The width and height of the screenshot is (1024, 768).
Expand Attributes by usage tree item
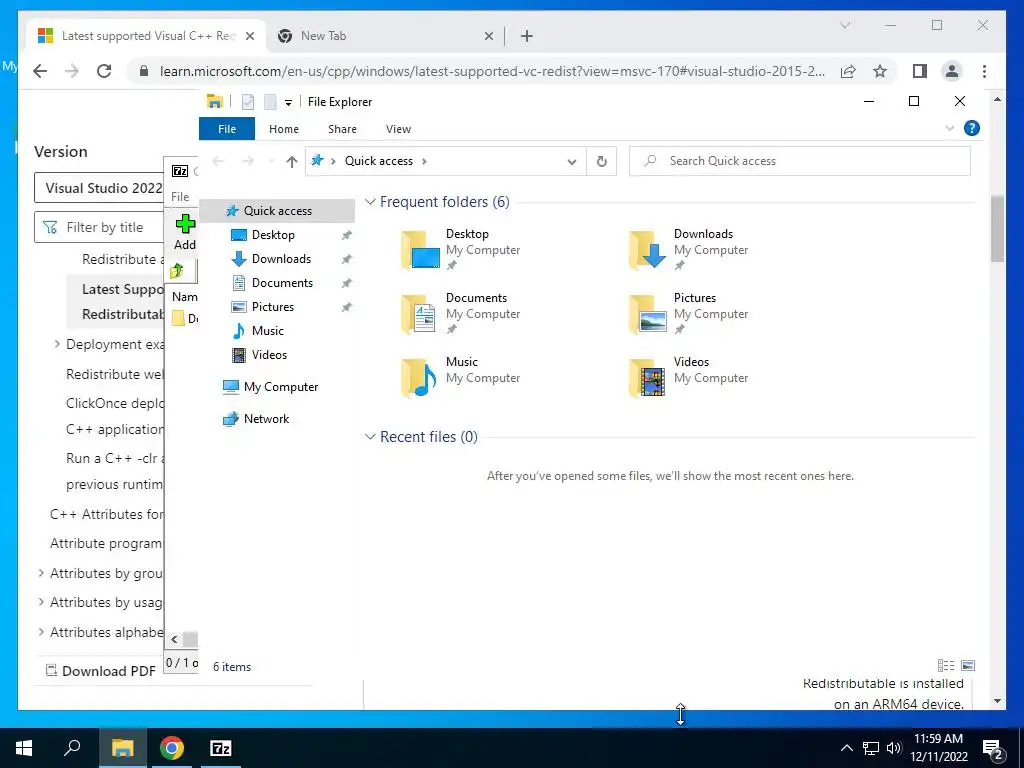(x=41, y=602)
